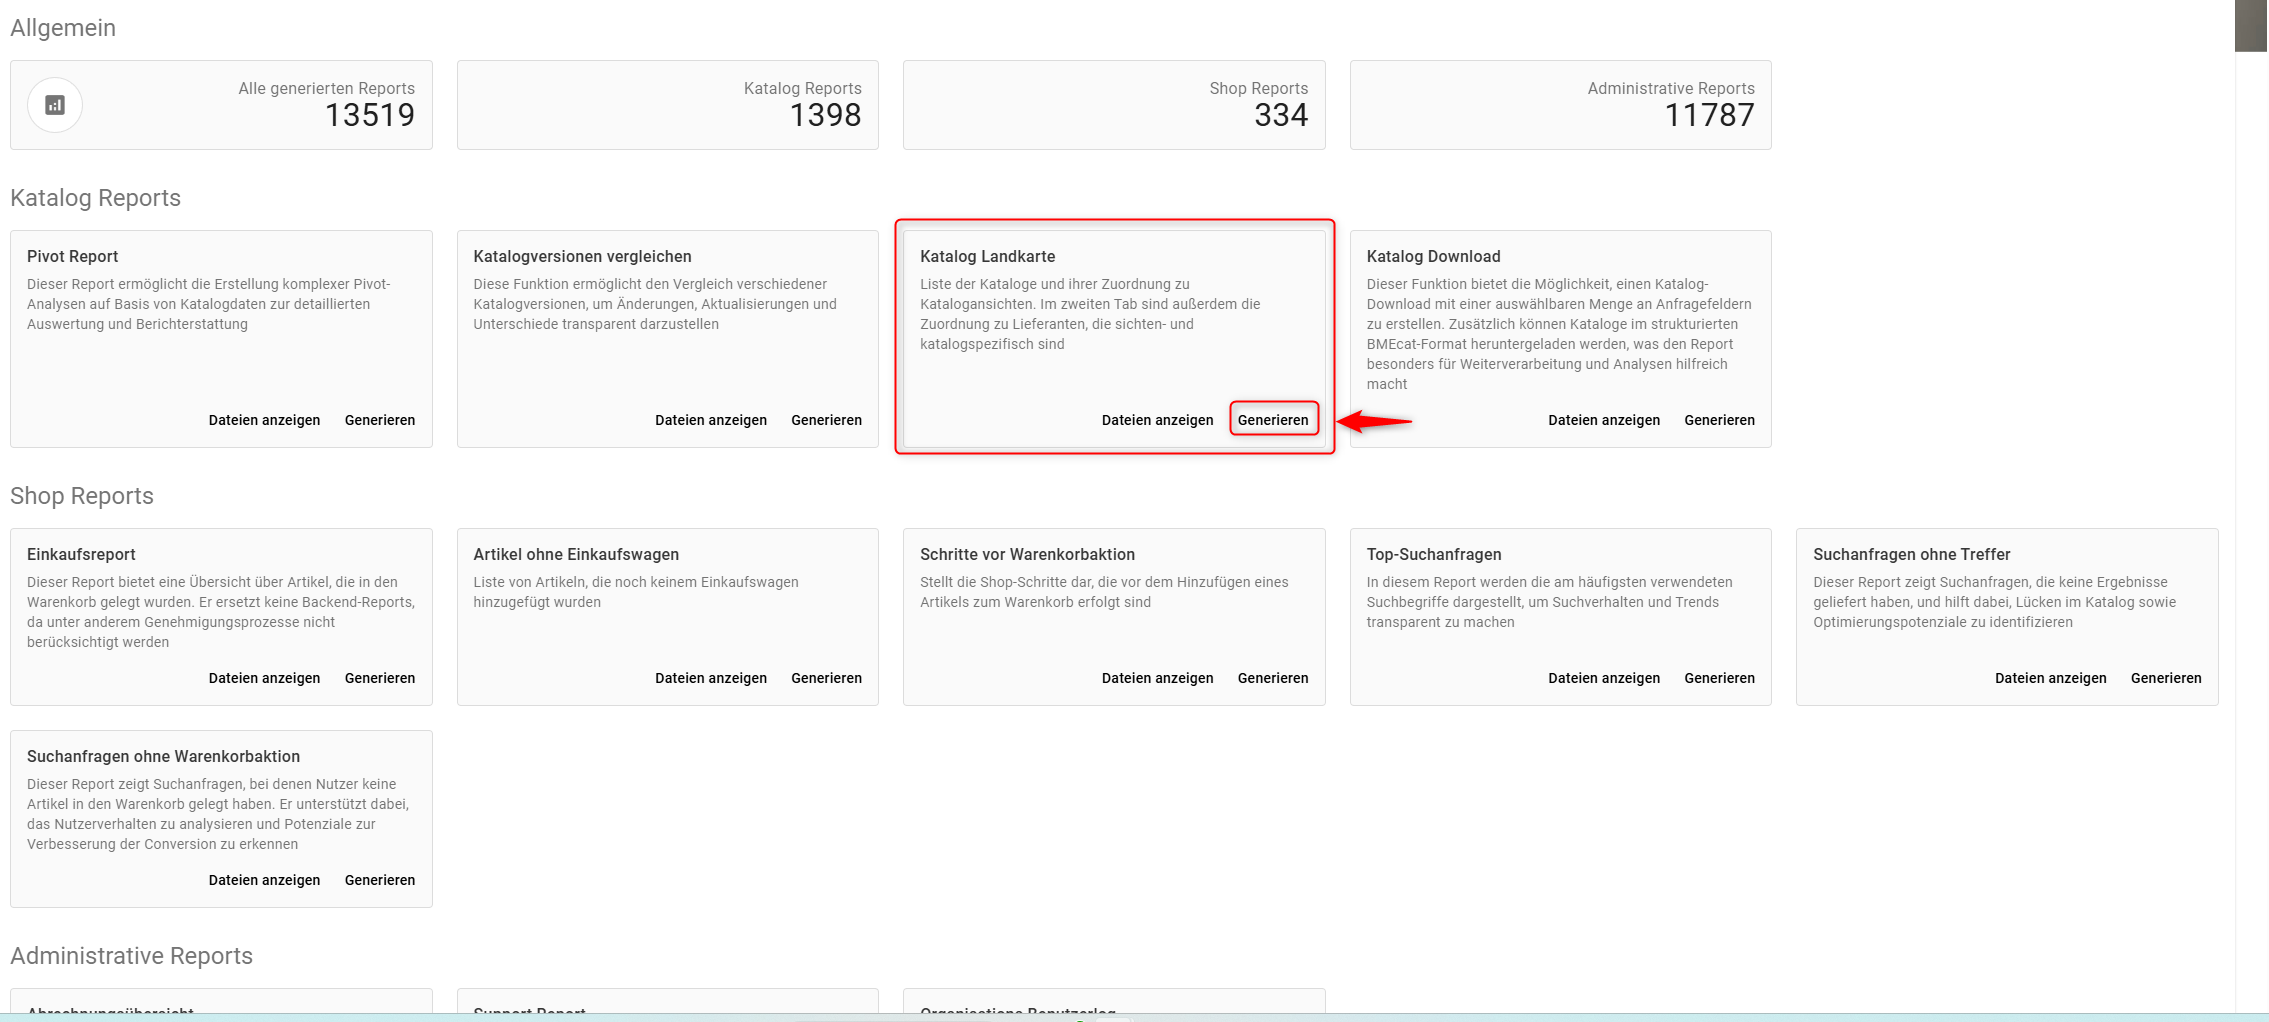Image resolution: width=2269 pixels, height=1022 pixels.
Task: Generate Katalogversionen vergleichen report
Action: [826, 420]
